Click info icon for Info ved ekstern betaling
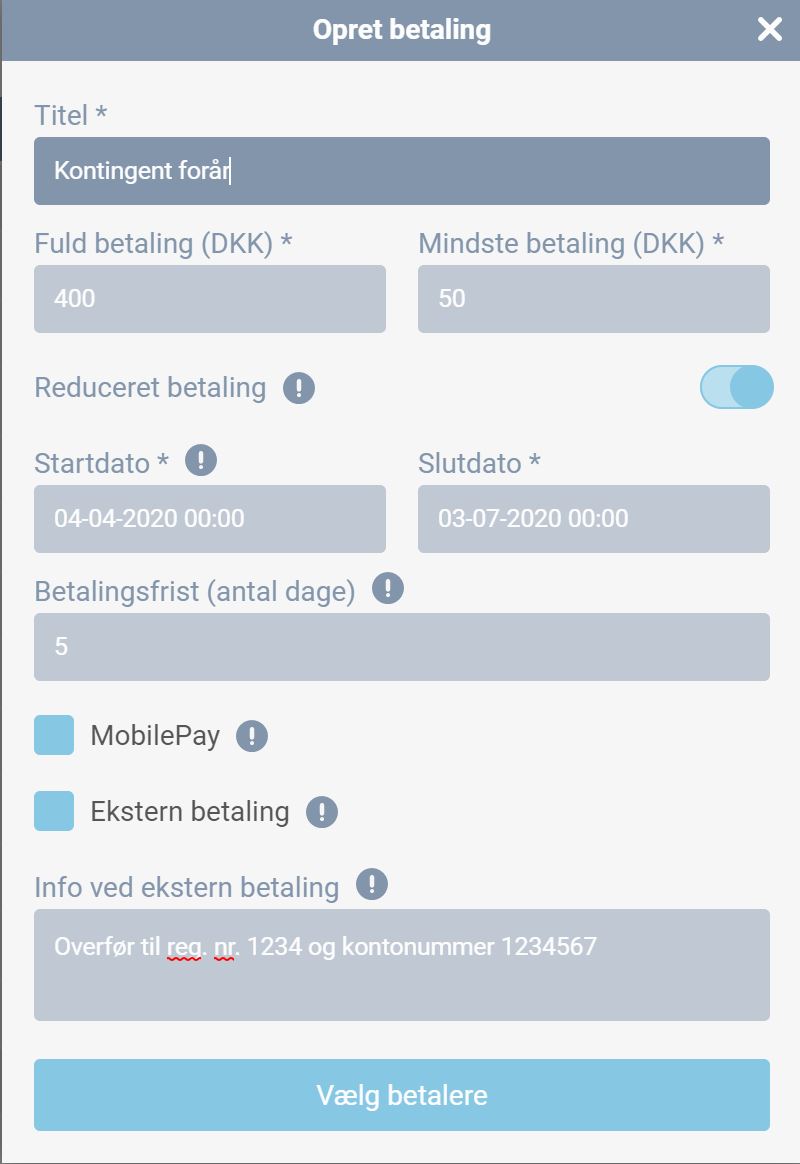Viewport: 800px width, 1164px height. point(372,885)
